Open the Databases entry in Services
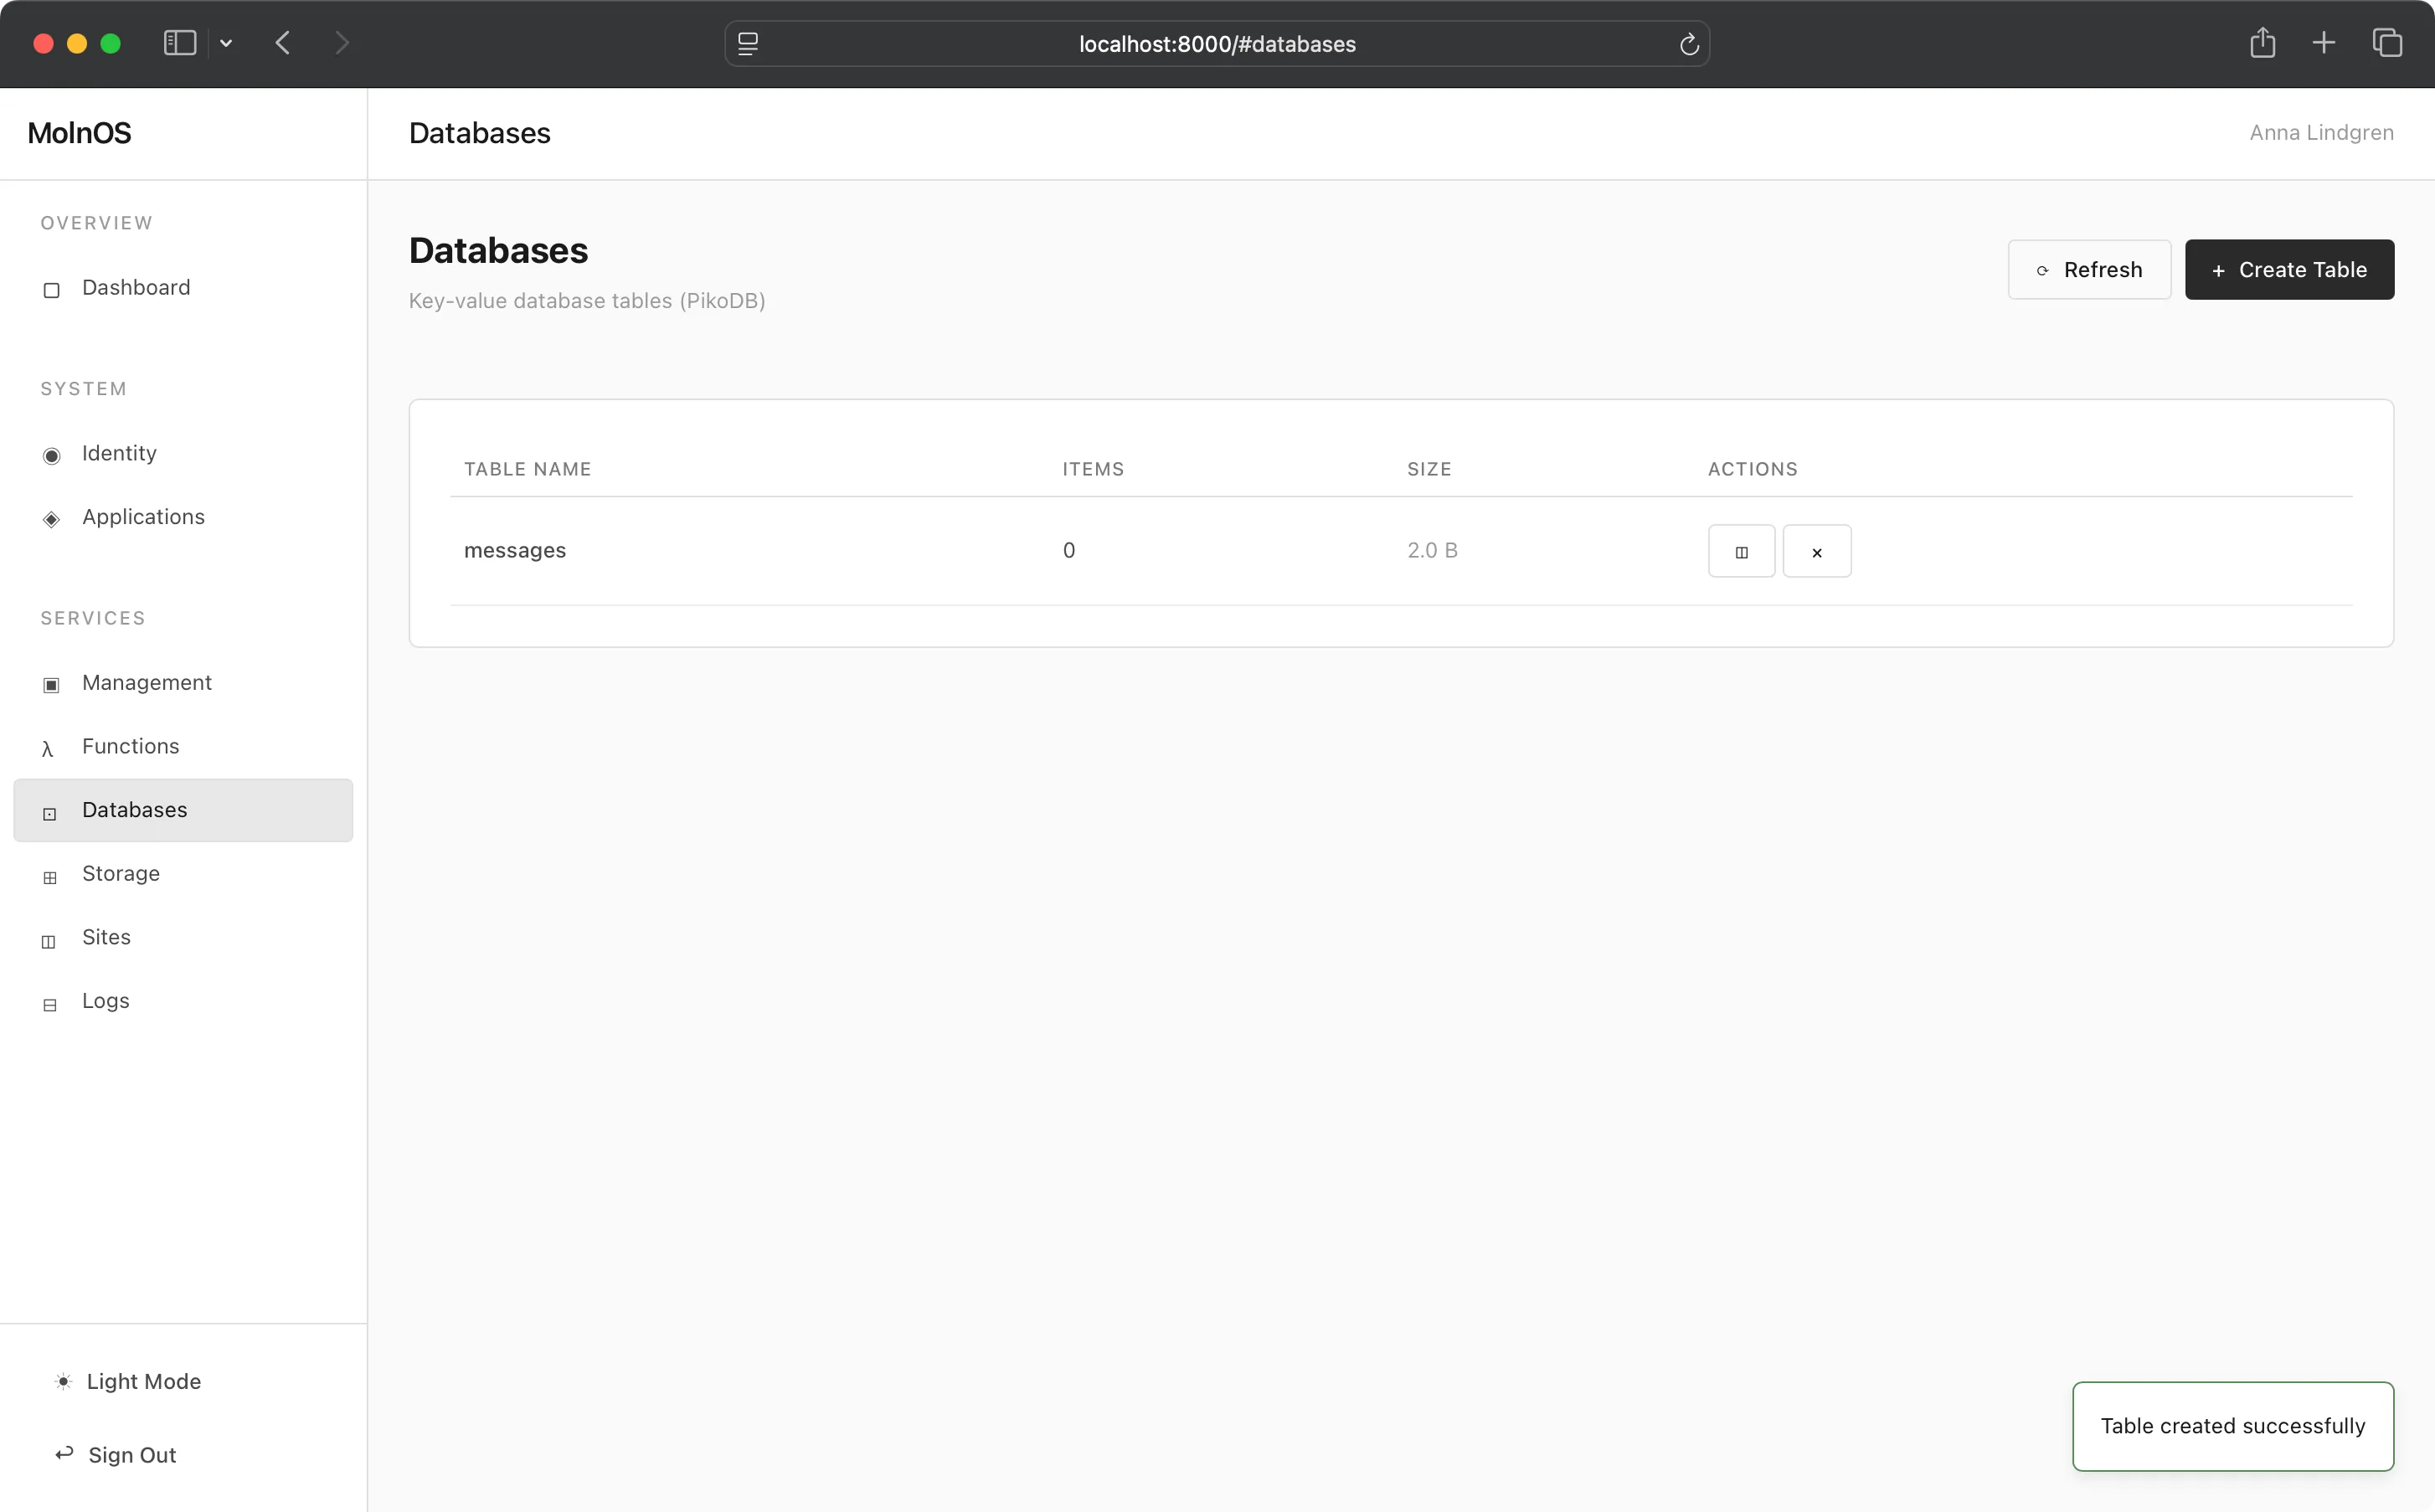 pos(135,809)
